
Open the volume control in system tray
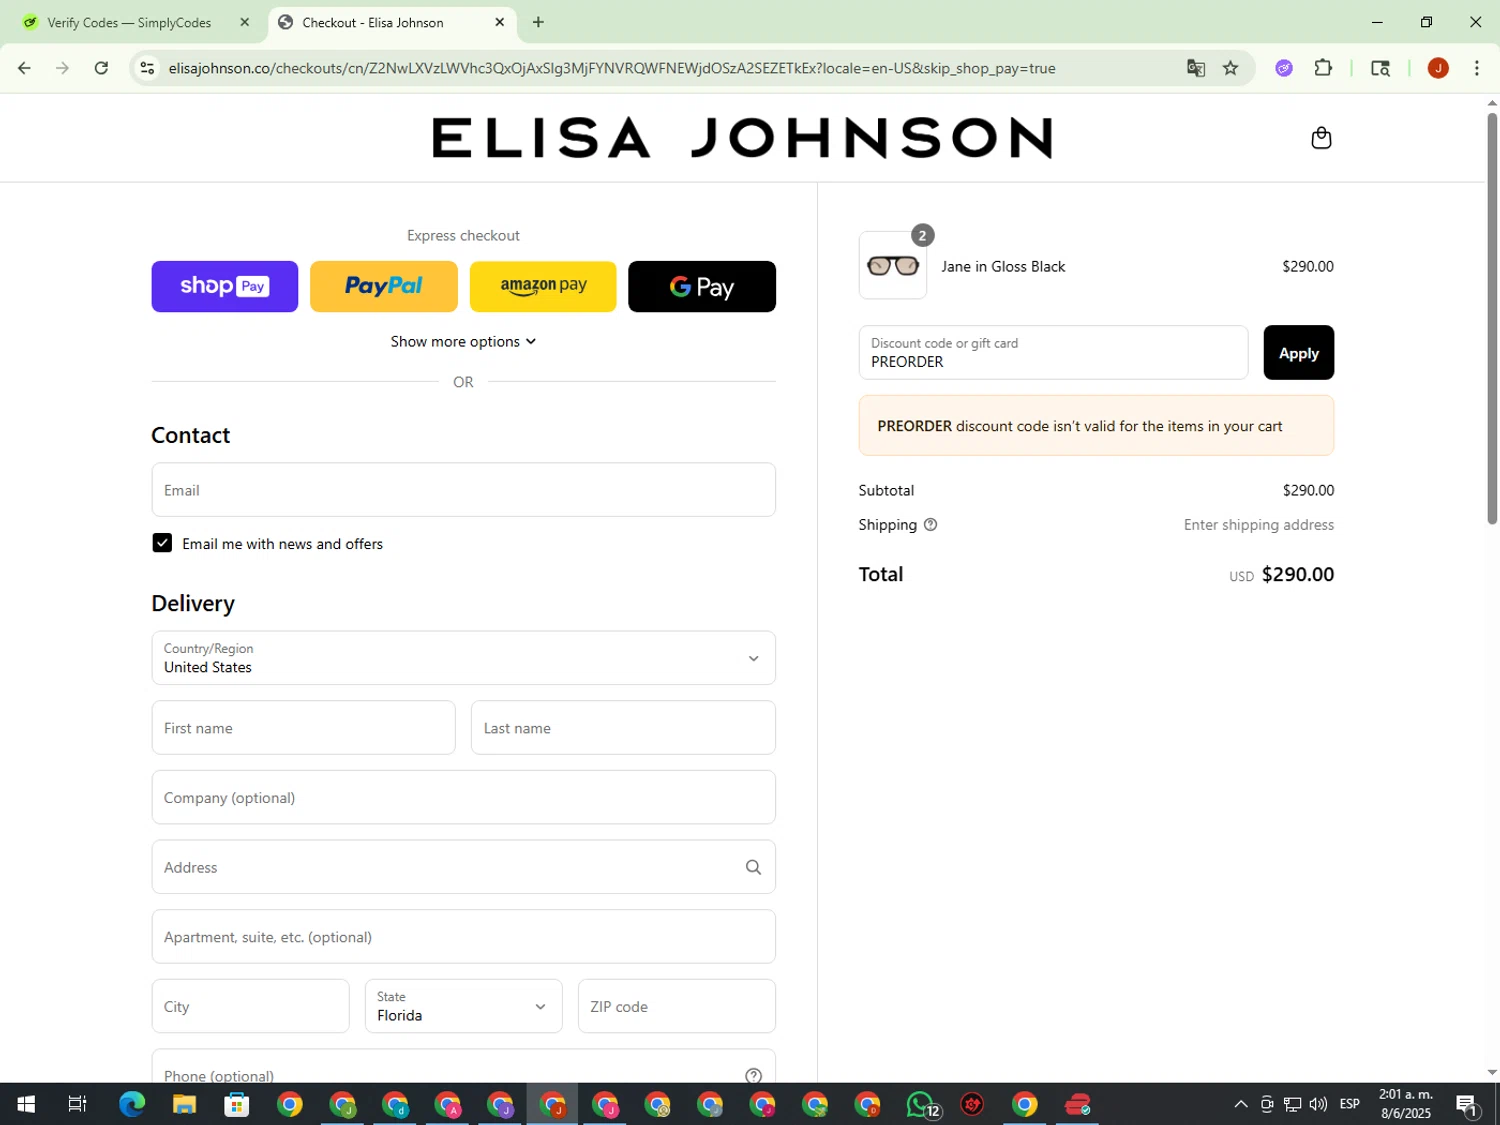coord(1318,1104)
